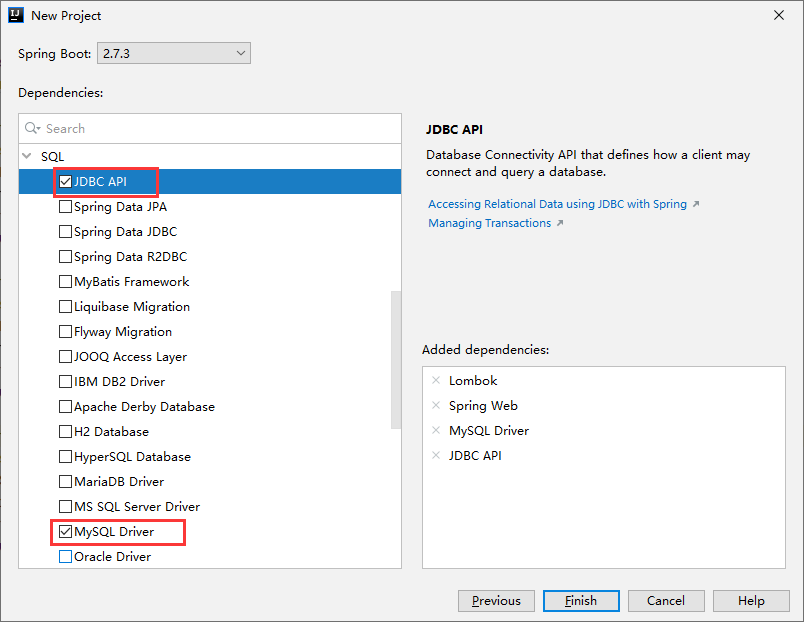Check the MariaDB Driver checkbox

(65, 481)
